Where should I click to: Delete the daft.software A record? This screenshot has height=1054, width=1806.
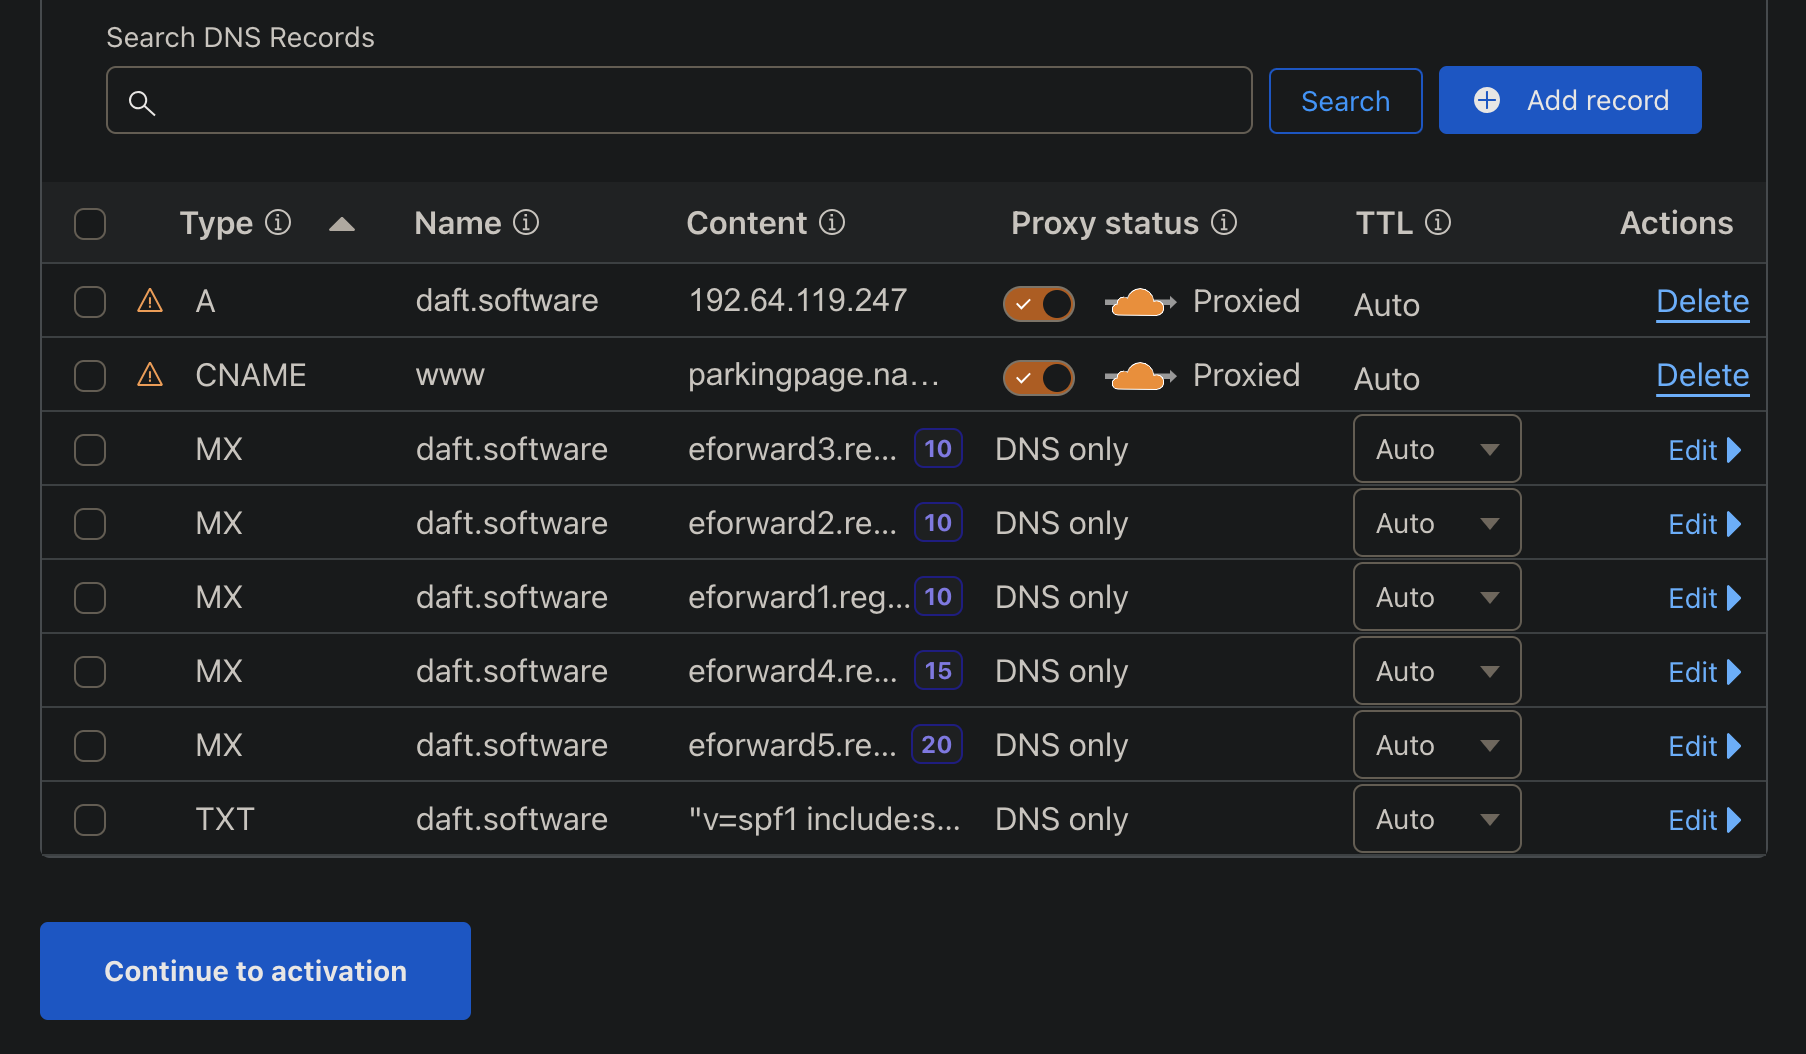(x=1702, y=301)
